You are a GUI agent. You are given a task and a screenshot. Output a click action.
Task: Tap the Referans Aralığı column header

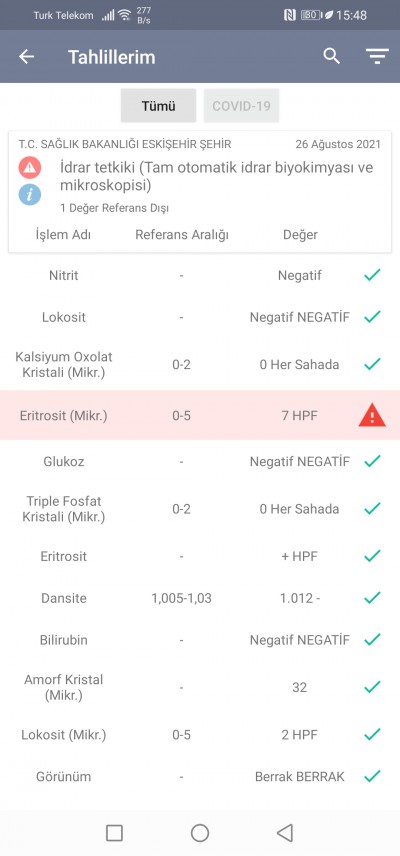tap(182, 235)
